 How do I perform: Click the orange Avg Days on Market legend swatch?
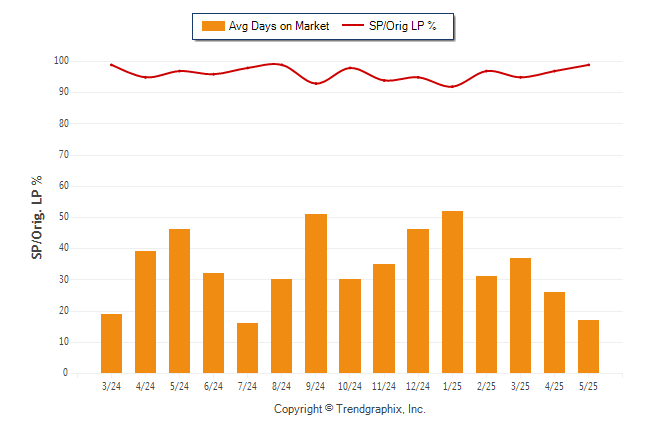click(213, 26)
